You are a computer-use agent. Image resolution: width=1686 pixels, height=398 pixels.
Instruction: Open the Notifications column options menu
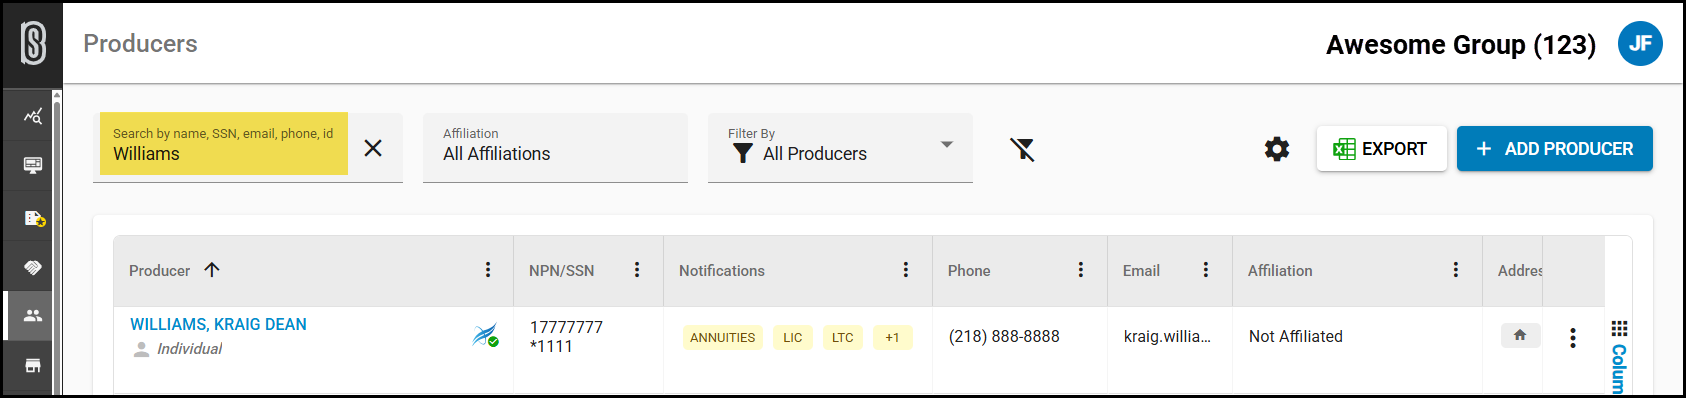(x=906, y=269)
